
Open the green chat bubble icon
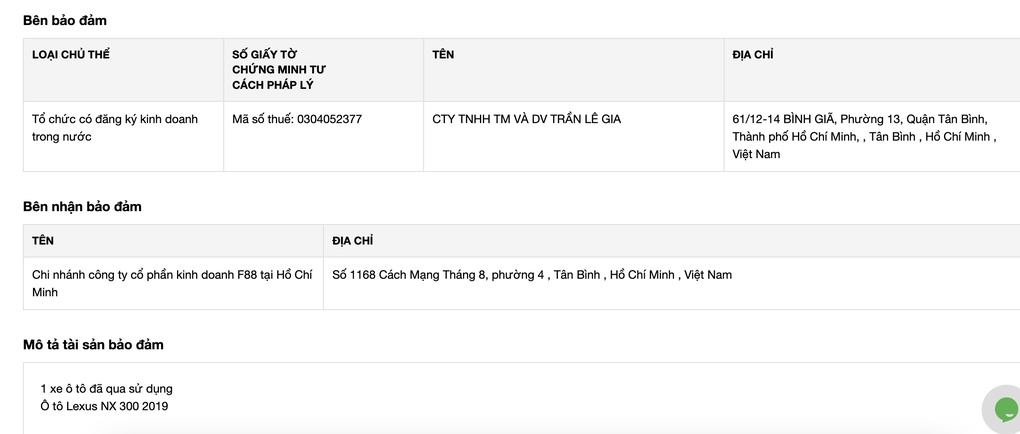pyautogui.click(x=1006, y=410)
